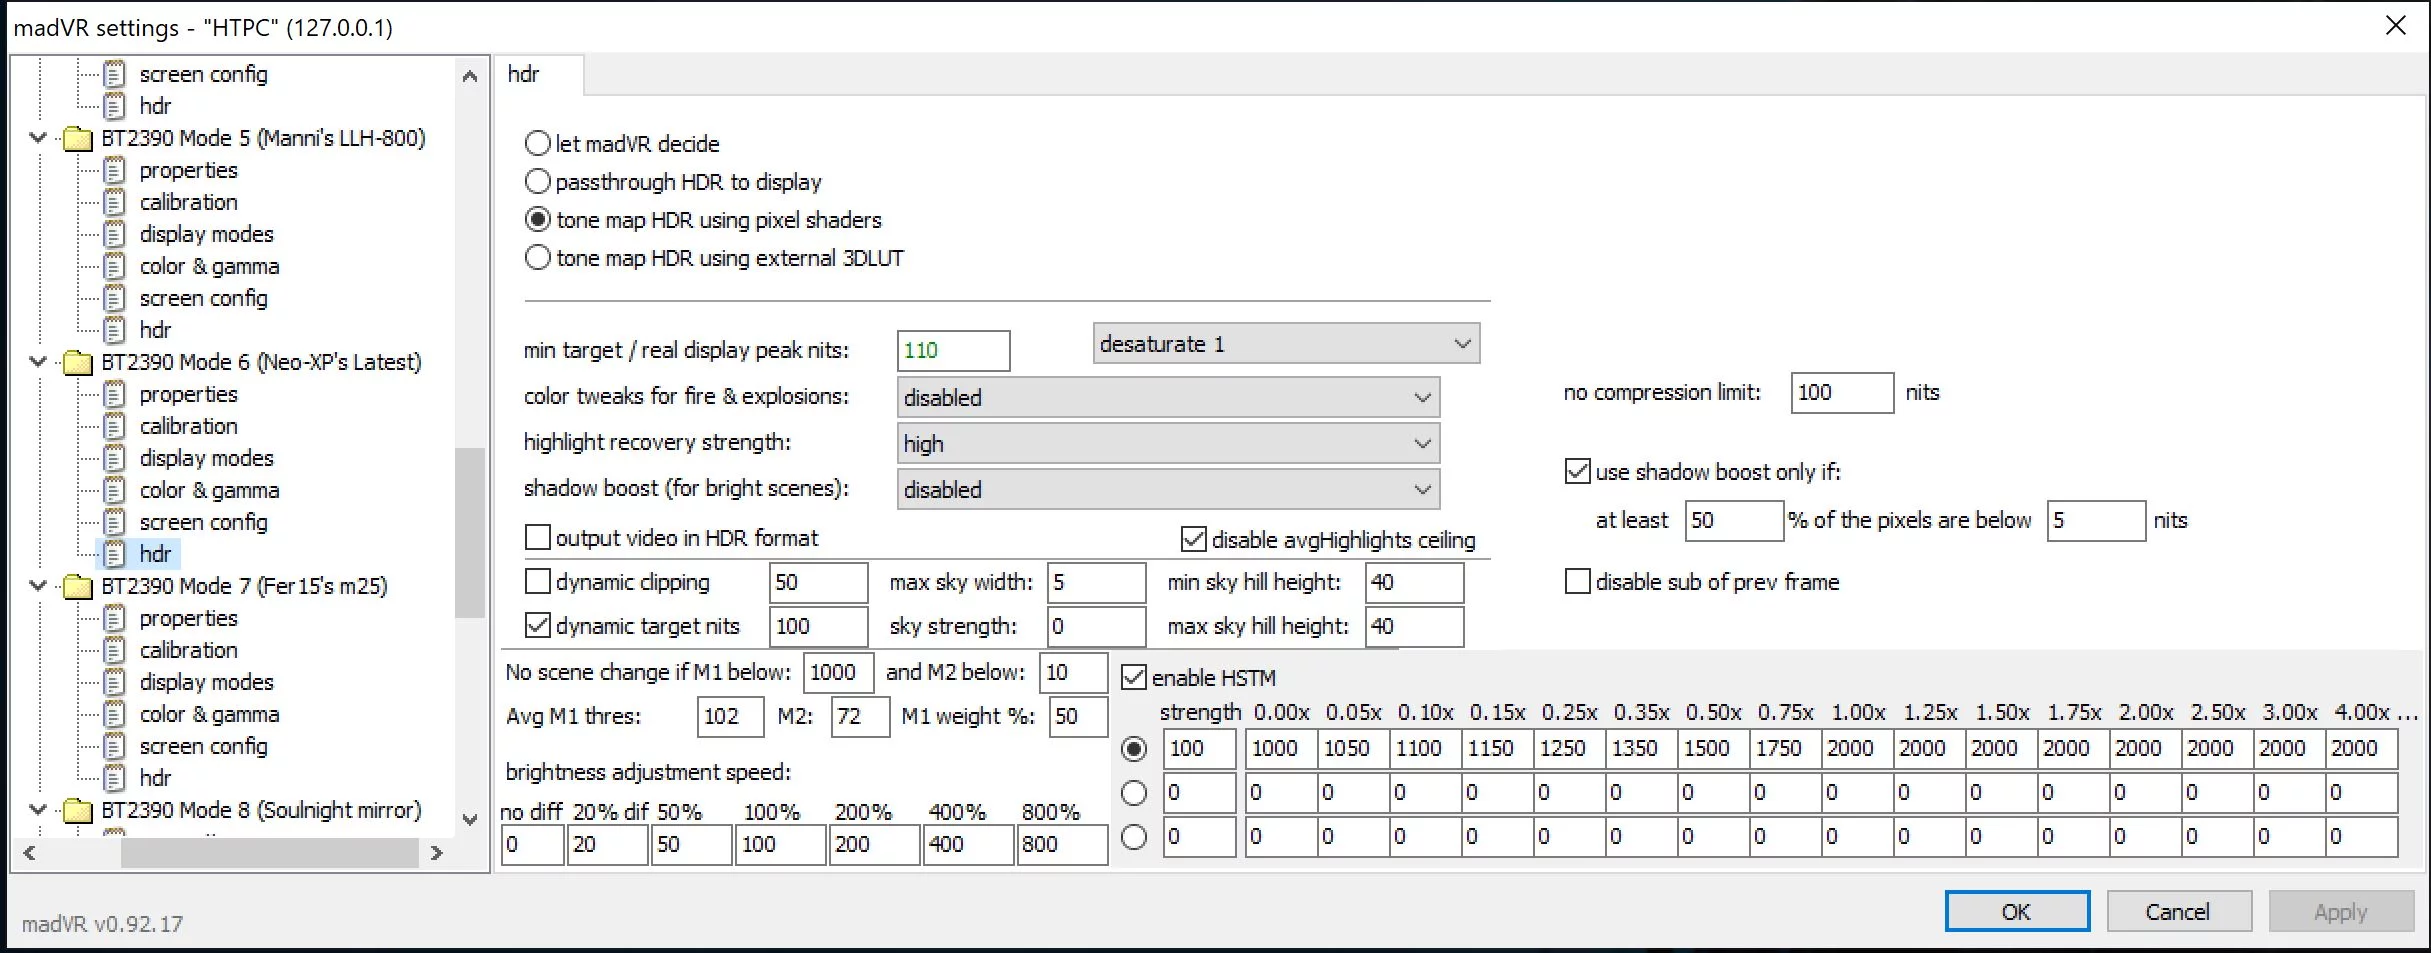Image resolution: width=2431 pixels, height=953 pixels.
Task: Click page icon beside Mode 6 color & gamma
Action: 115,490
